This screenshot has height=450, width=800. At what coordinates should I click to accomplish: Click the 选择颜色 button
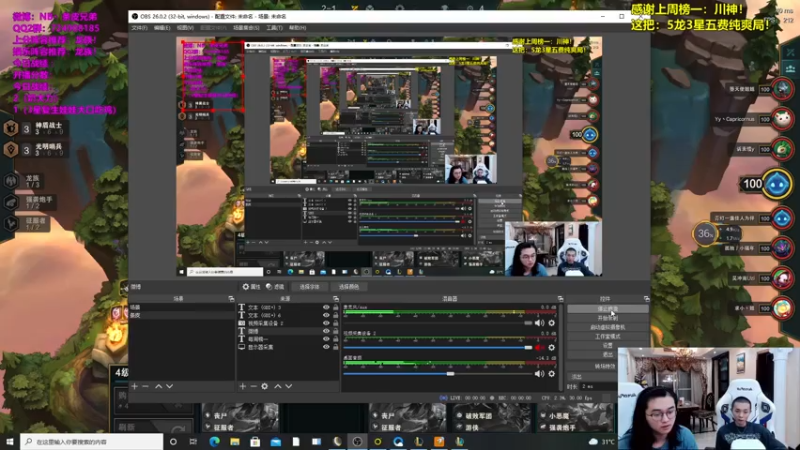(349, 287)
